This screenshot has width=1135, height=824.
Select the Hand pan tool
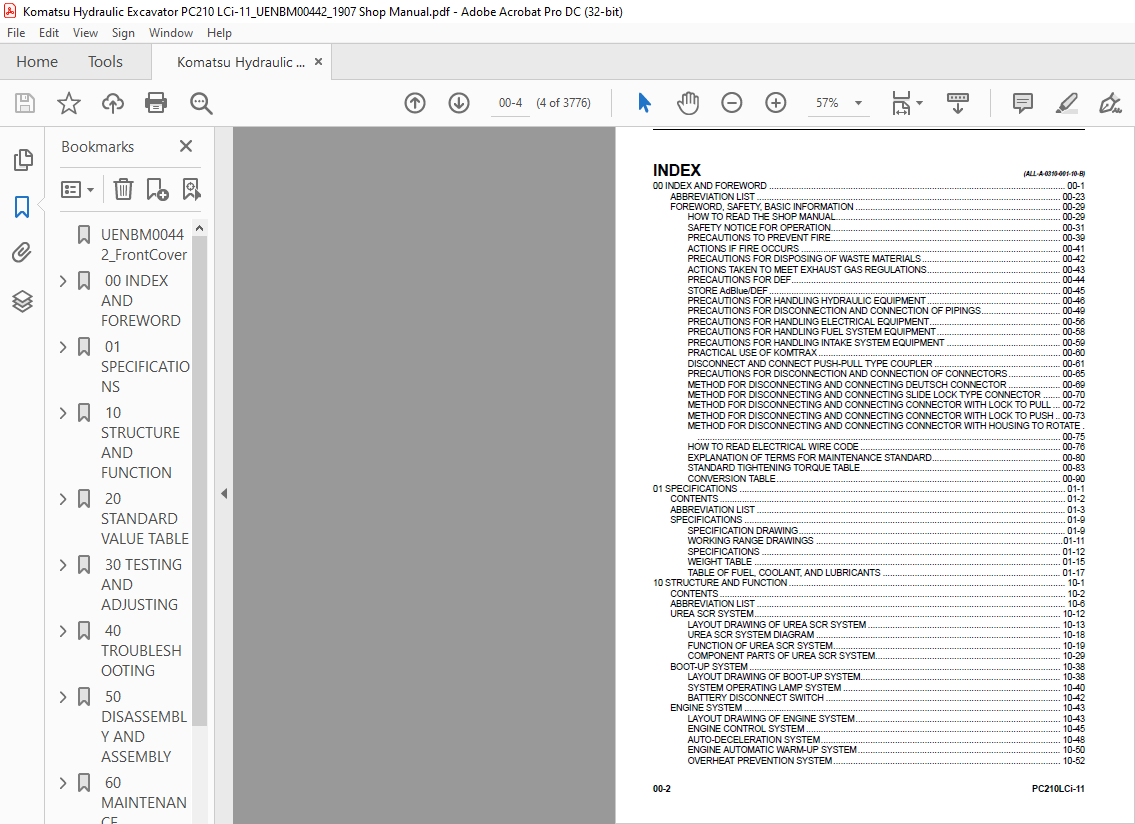click(688, 103)
